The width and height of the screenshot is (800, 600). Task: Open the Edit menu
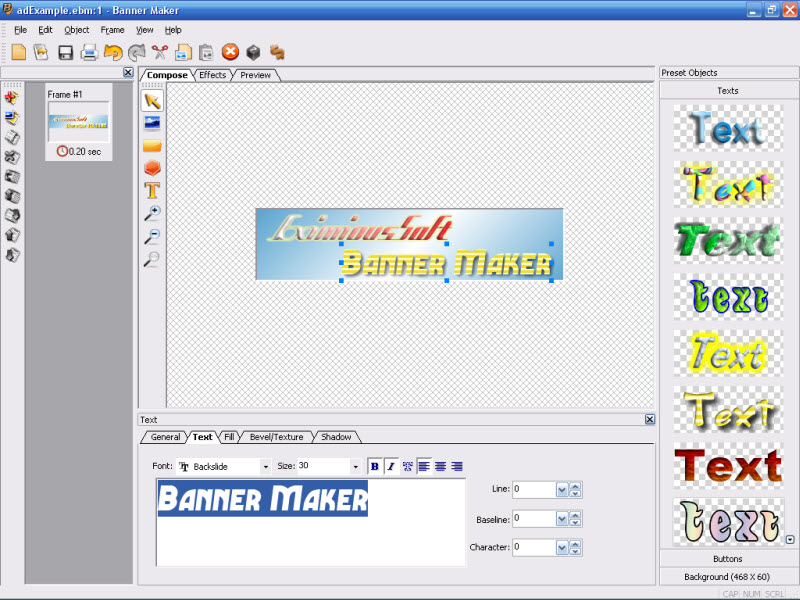[45, 30]
